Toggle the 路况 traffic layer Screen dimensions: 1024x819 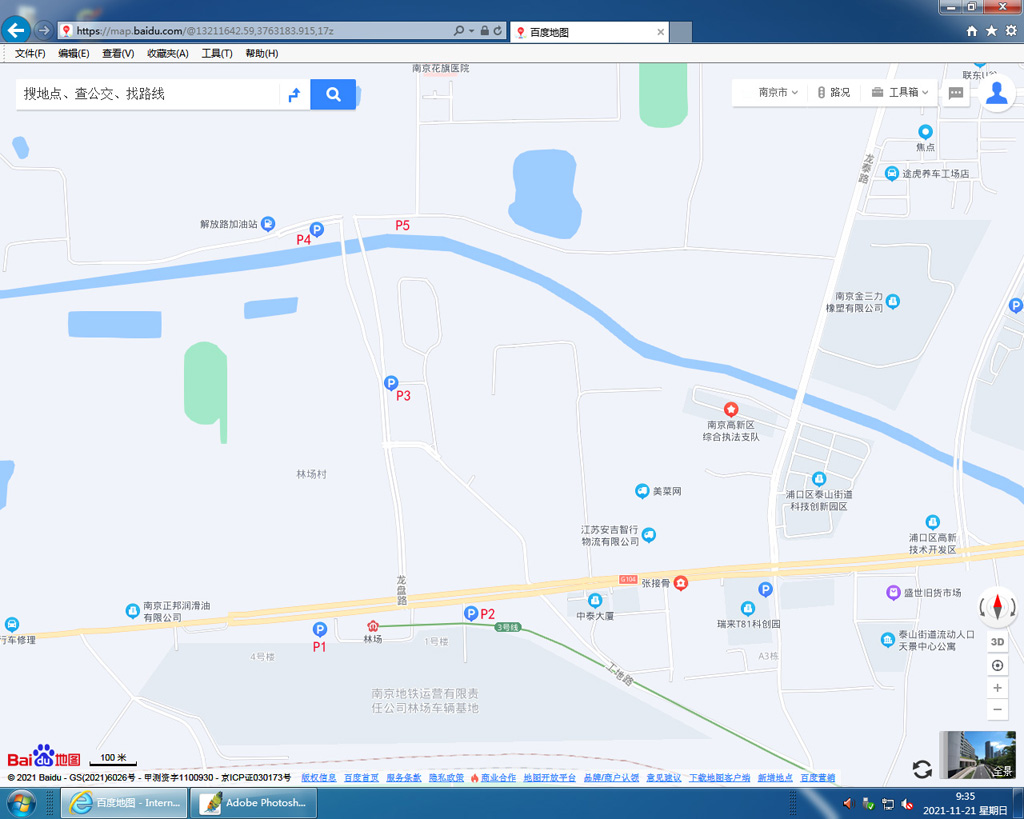click(834, 92)
